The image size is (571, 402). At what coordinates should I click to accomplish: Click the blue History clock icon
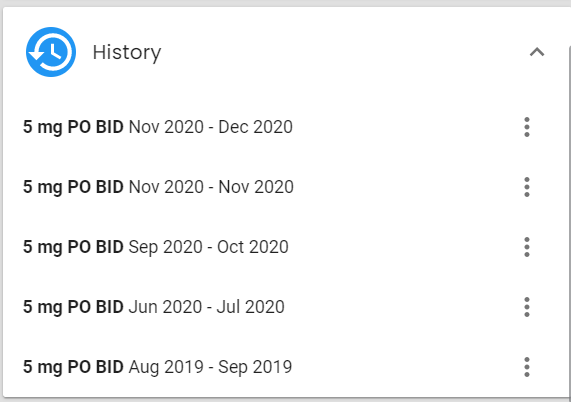pyautogui.click(x=51, y=52)
